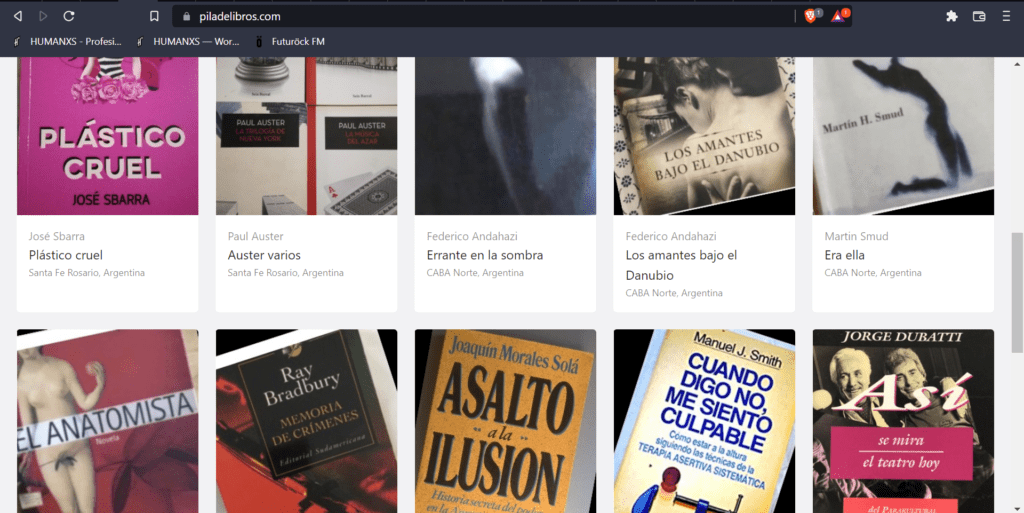1024x513 pixels.
Task: Open the HUMANXS - Profesi... bookmark
Action: (x=66, y=41)
